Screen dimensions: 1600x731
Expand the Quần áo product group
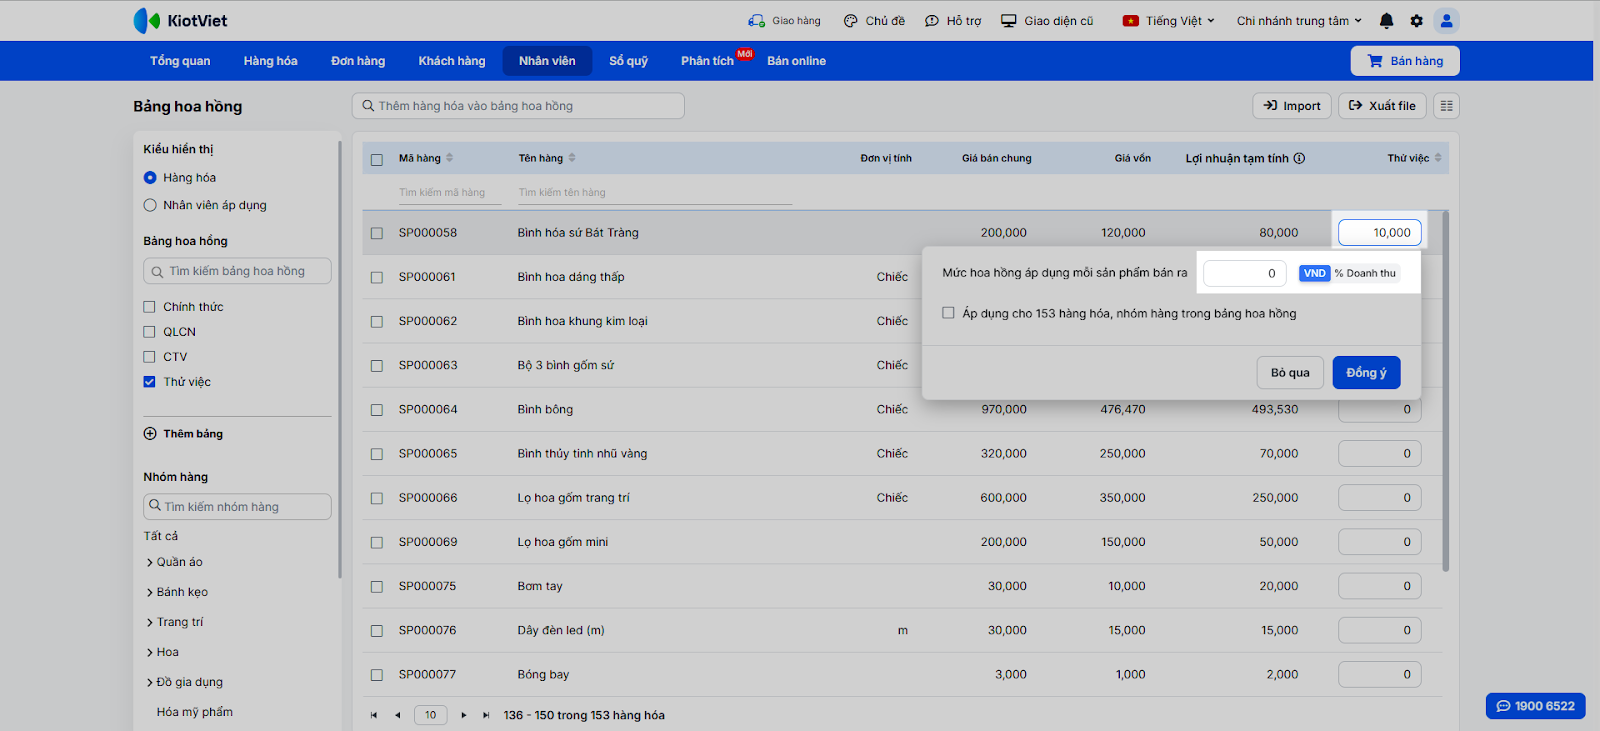pyautogui.click(x=150, y=563)
